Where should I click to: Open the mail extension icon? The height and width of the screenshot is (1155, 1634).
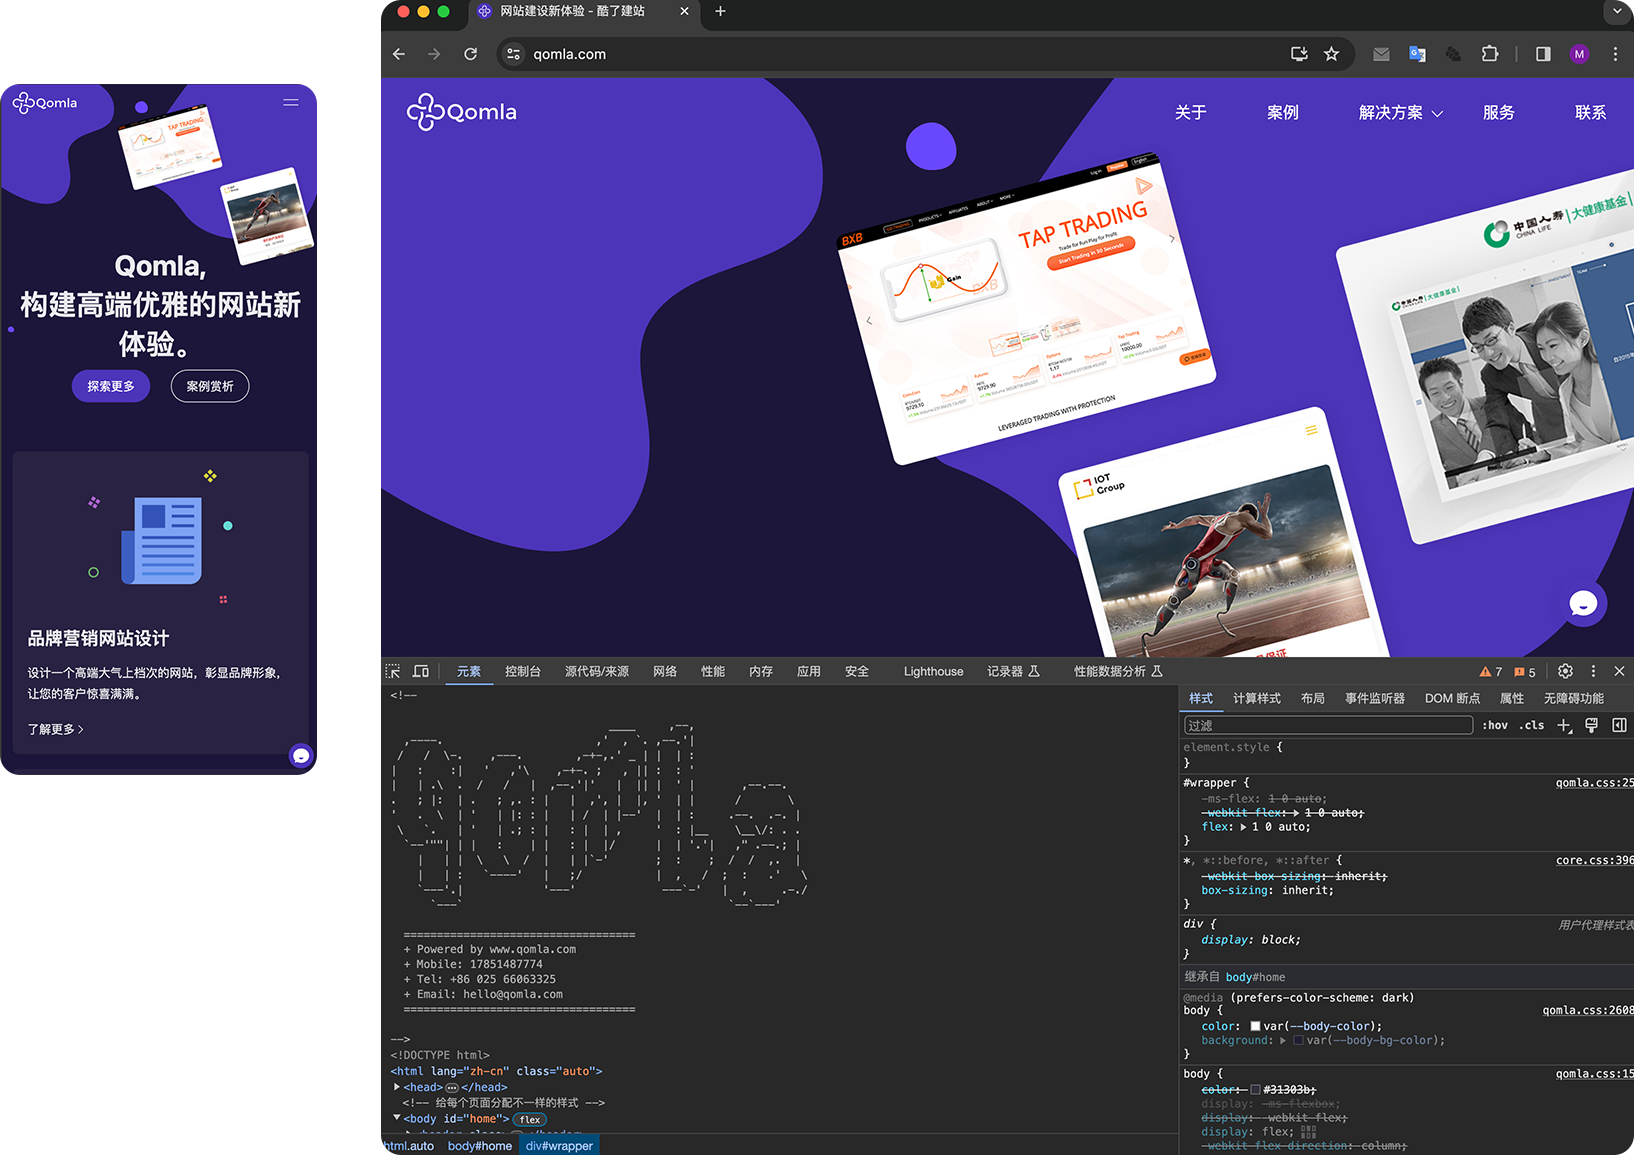click(x=1381, y=54)
